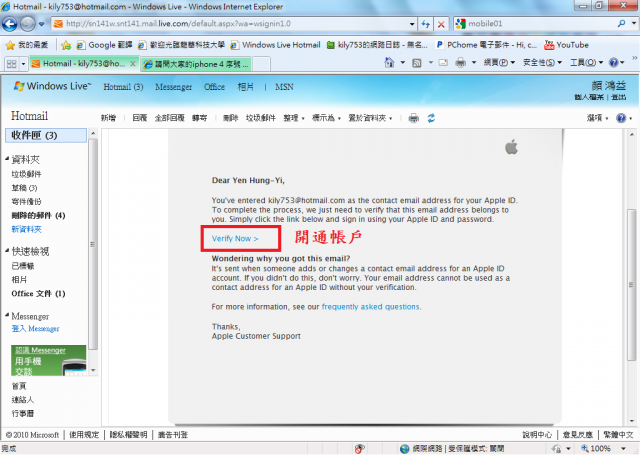Click the Home page icon

pos(389,62)
